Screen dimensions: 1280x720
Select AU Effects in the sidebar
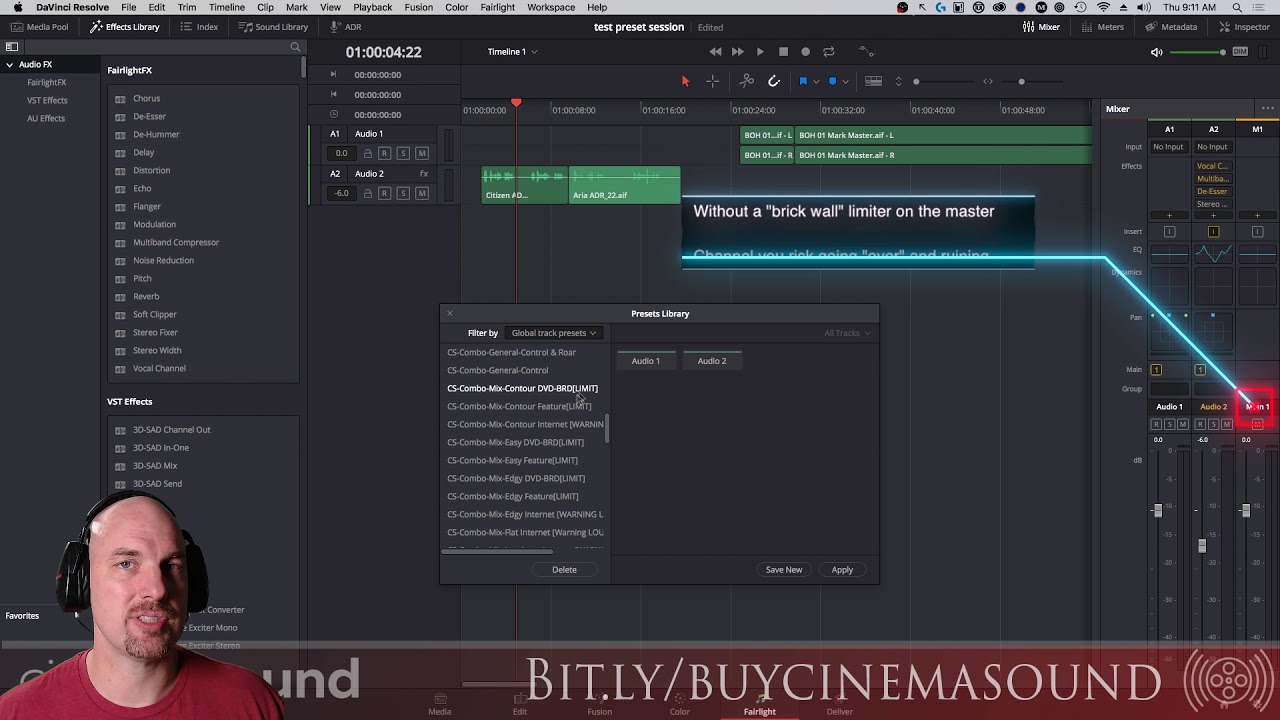click(46, 118)
